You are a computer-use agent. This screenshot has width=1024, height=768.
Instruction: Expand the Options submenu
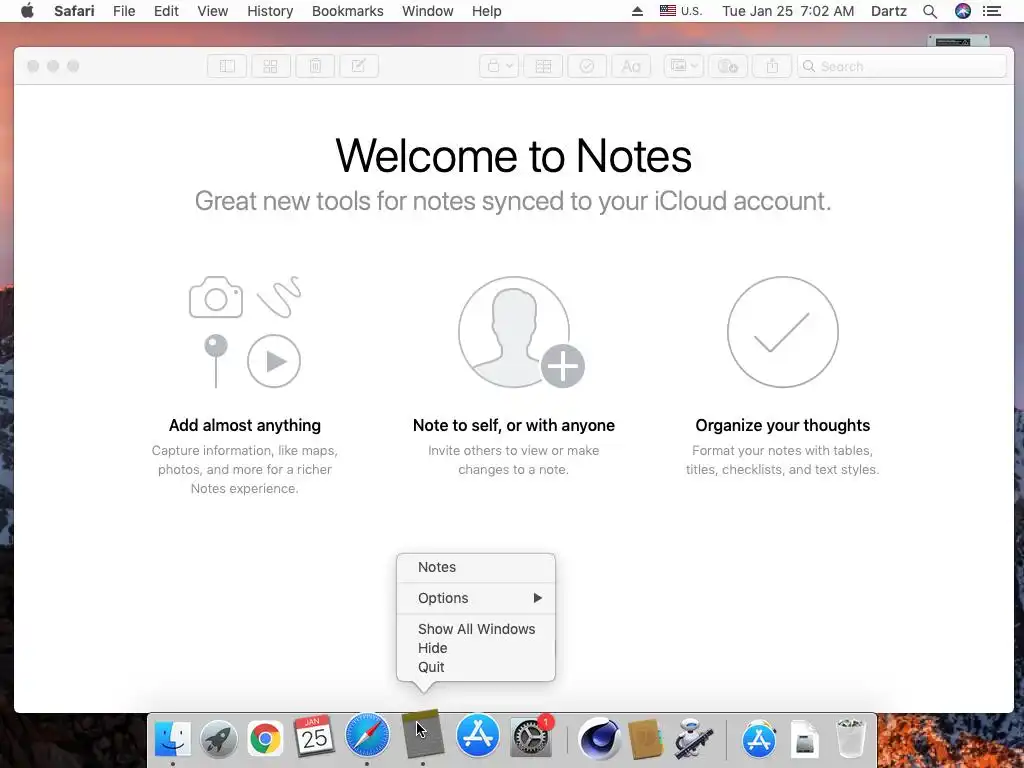[475, 598]
